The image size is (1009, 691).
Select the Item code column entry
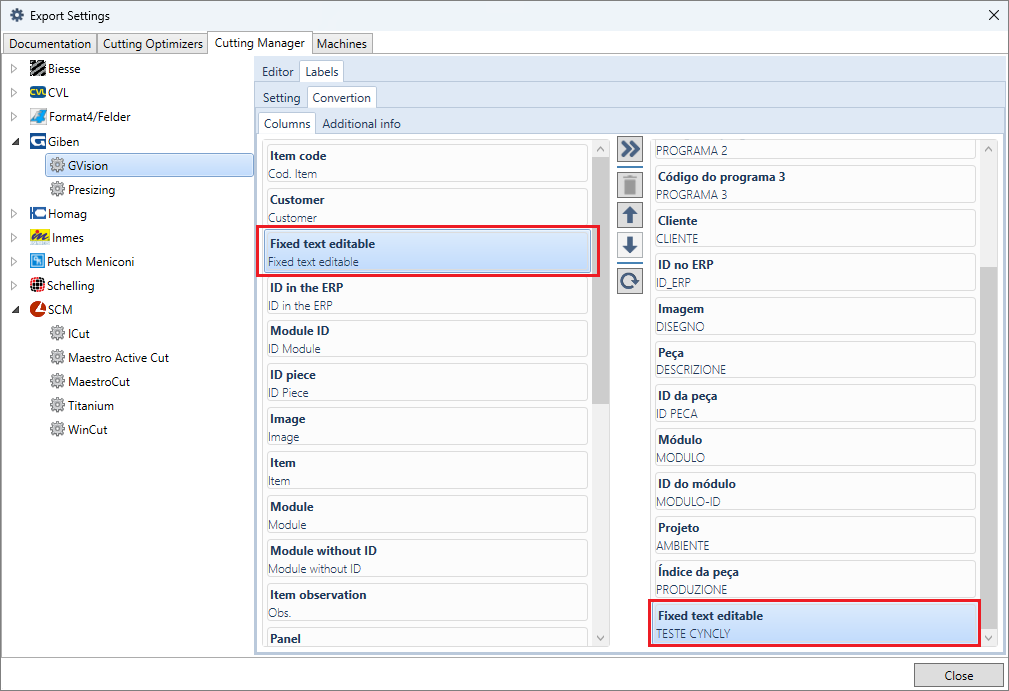click(x=427, y=163)
